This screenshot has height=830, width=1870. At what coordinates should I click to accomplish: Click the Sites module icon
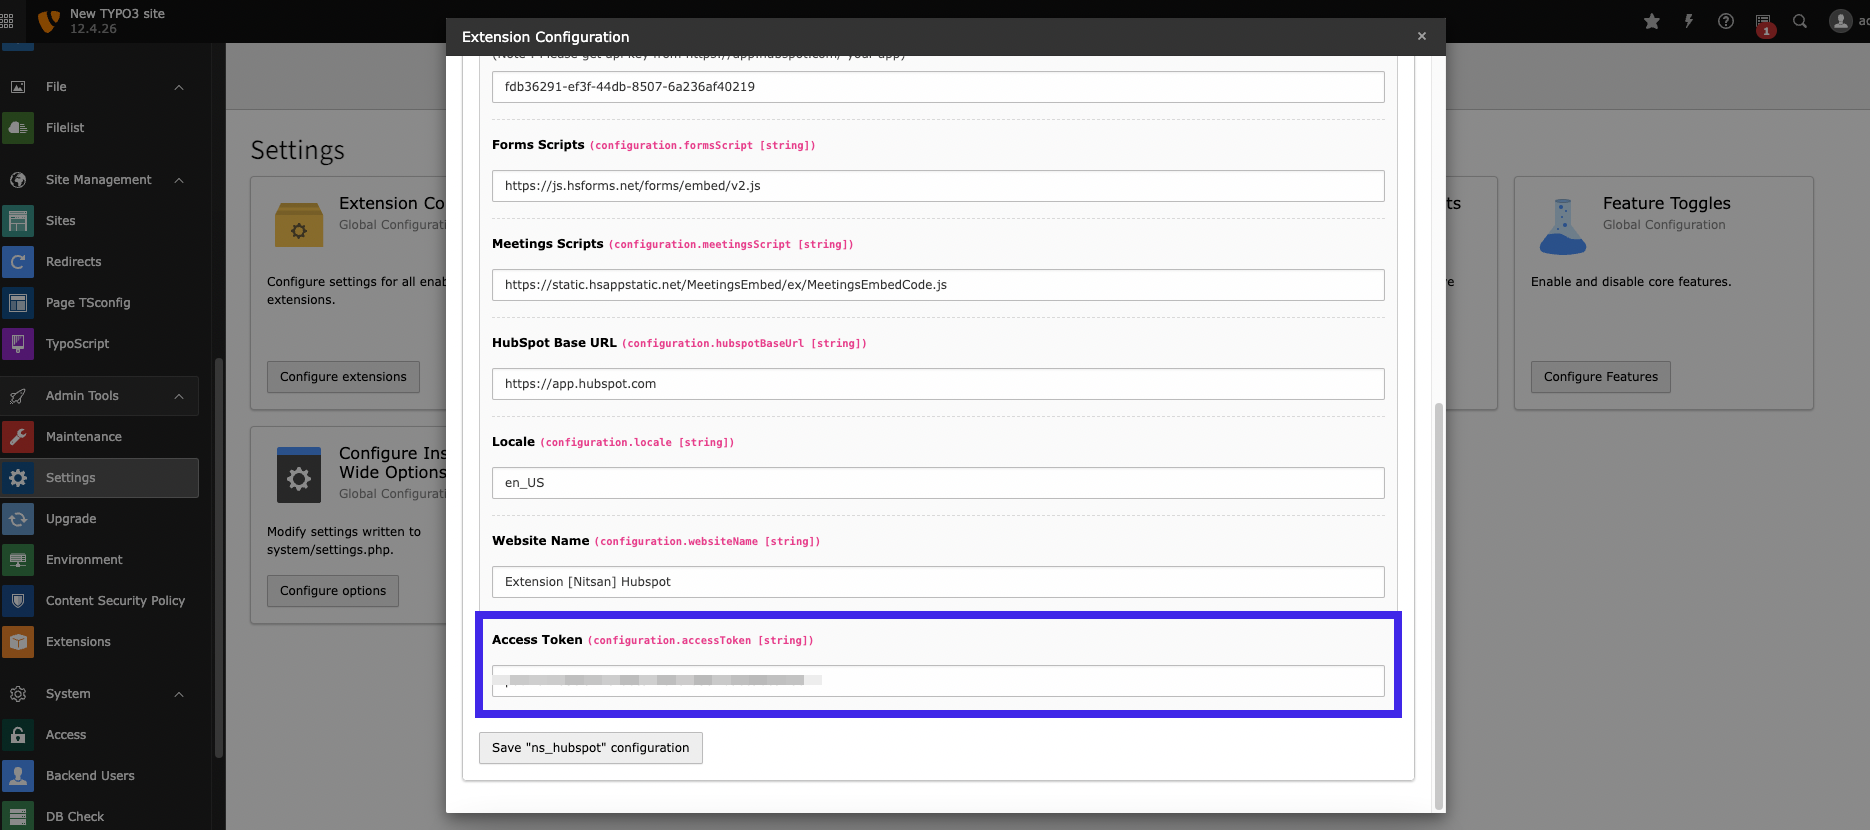point(18,221)
